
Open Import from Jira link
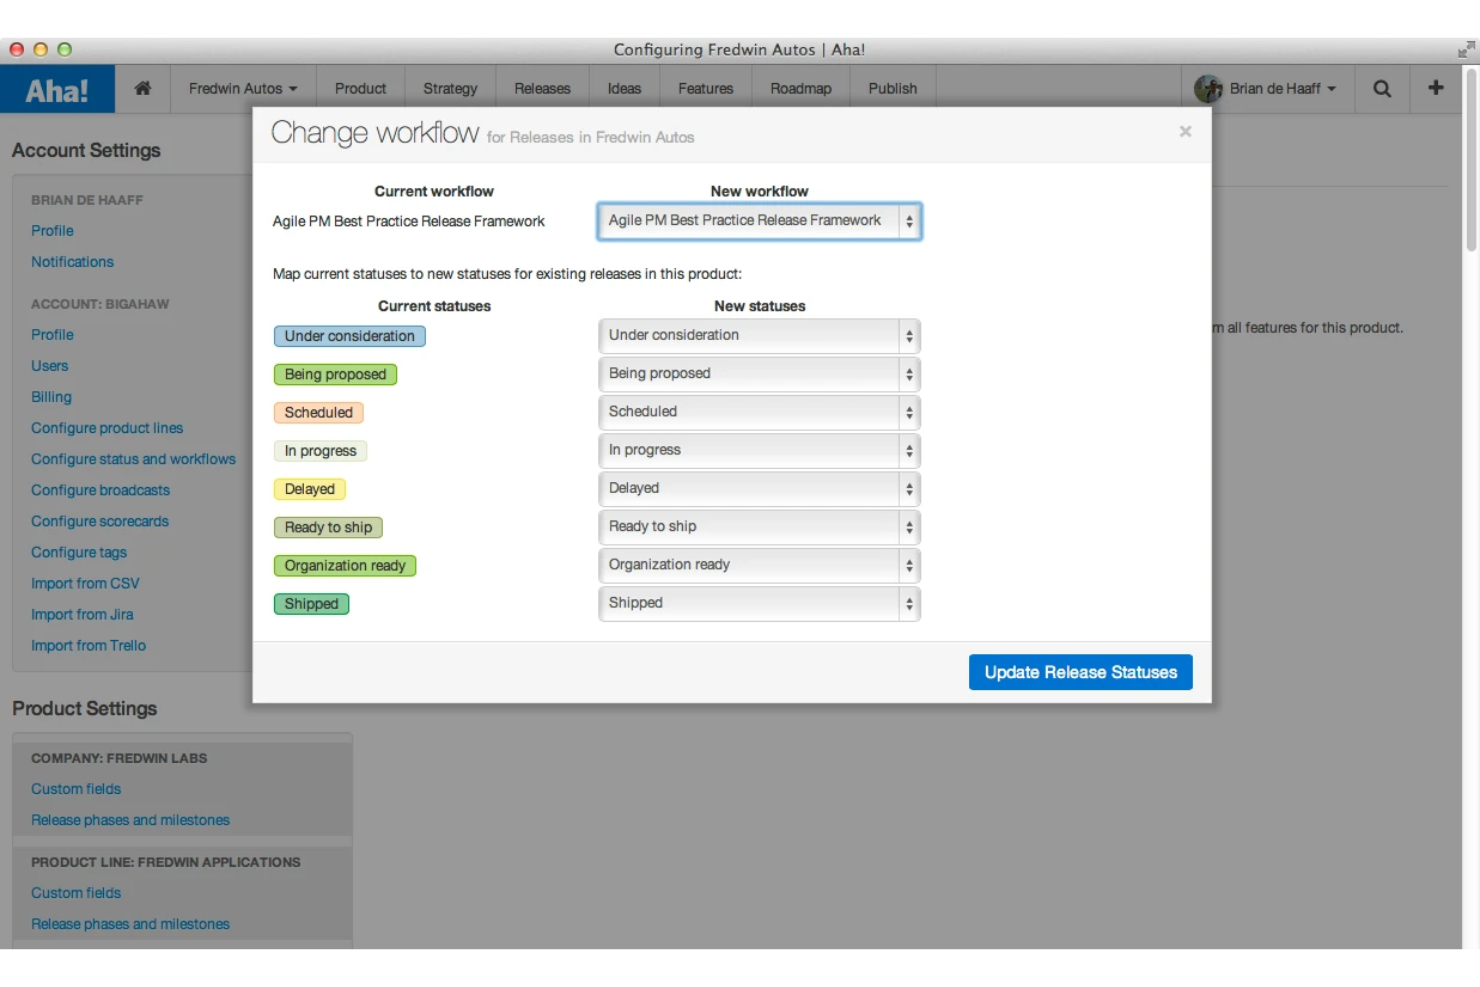click(x=82, y=614)
